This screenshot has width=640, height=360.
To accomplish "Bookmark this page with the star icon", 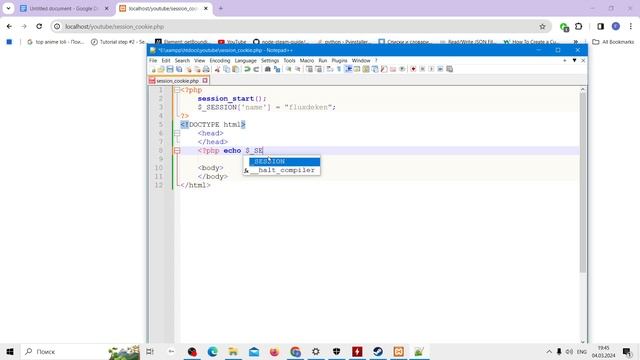I will point(542,27).
